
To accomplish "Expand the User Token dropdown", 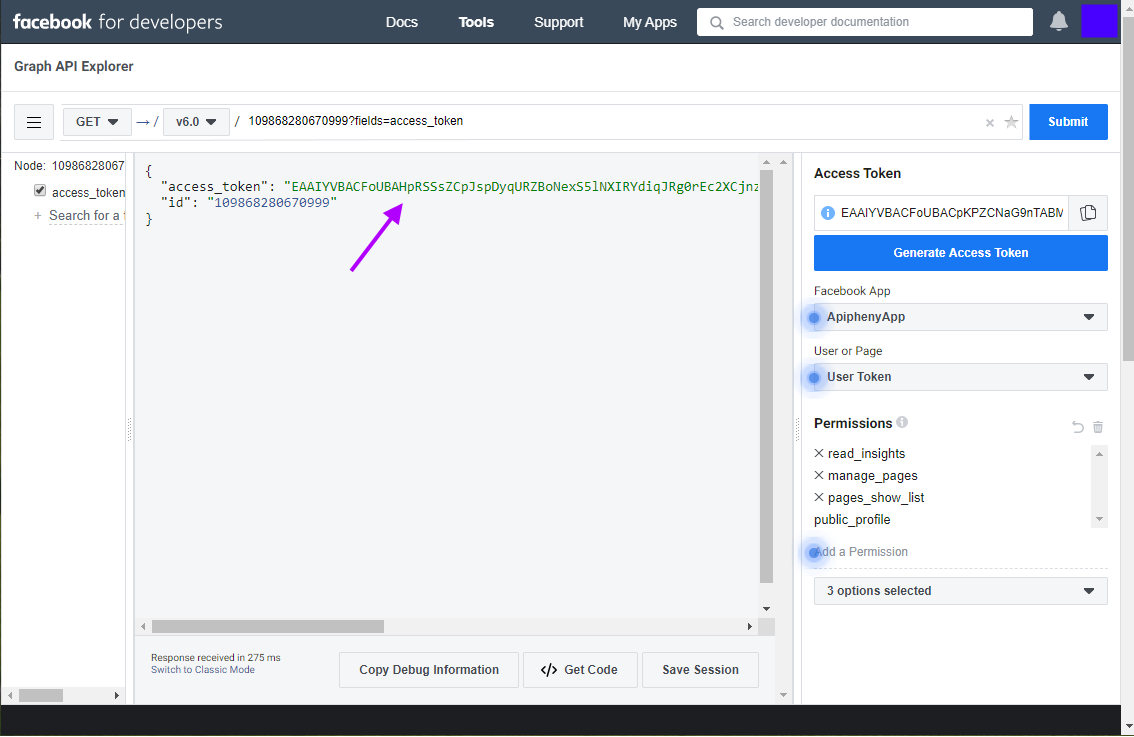I will [x=960, y=377].
